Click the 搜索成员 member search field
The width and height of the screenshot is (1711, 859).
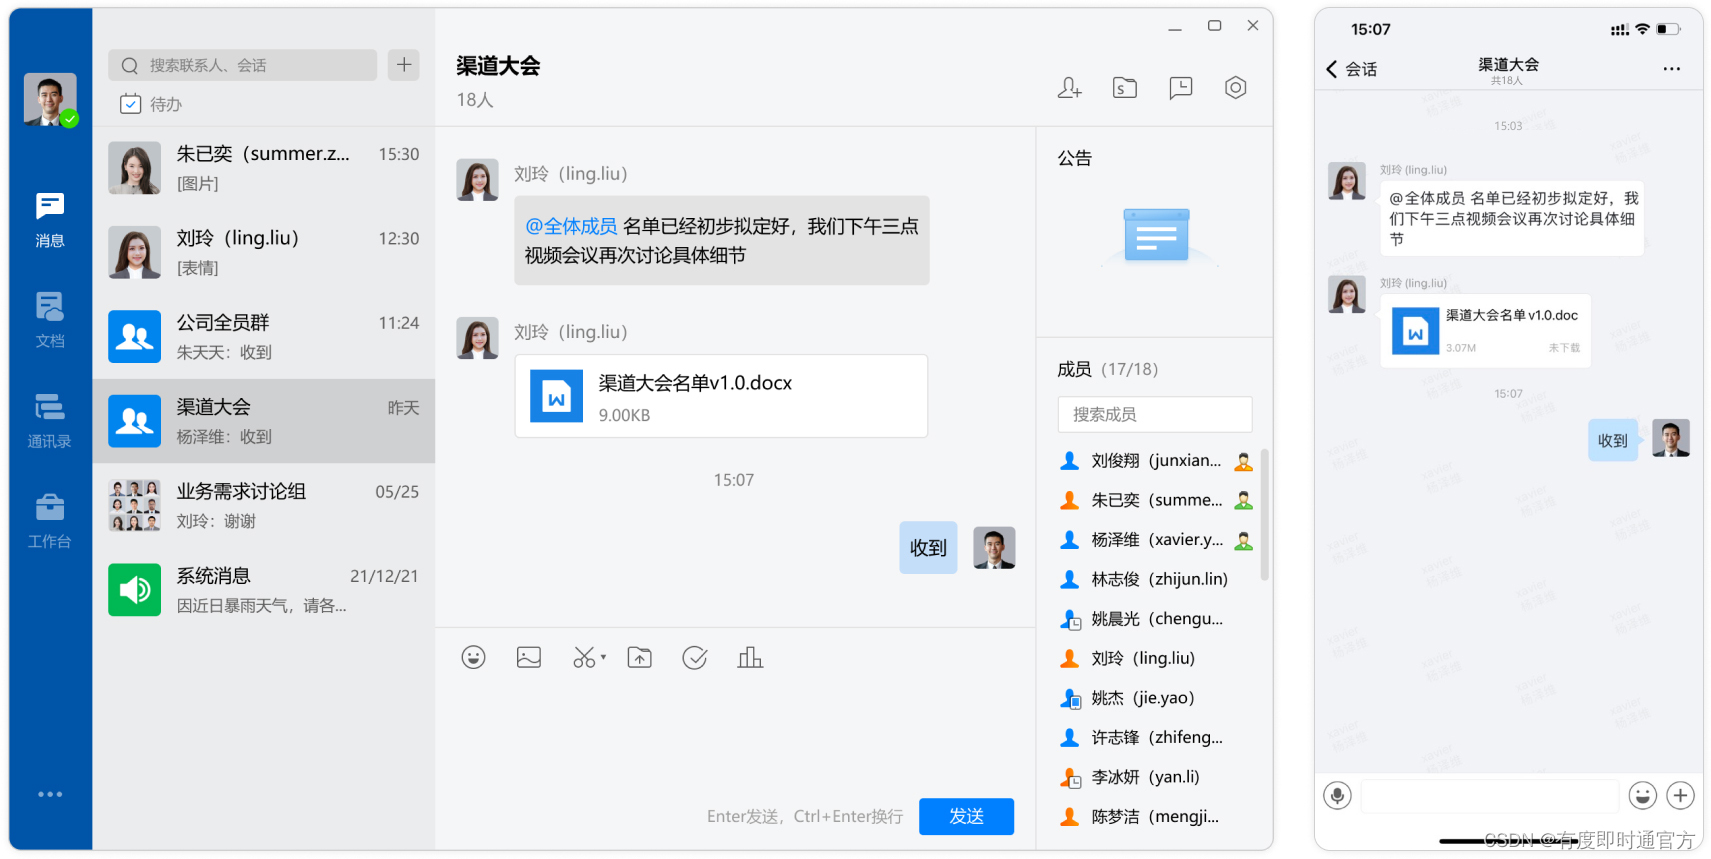(1155, 414)
